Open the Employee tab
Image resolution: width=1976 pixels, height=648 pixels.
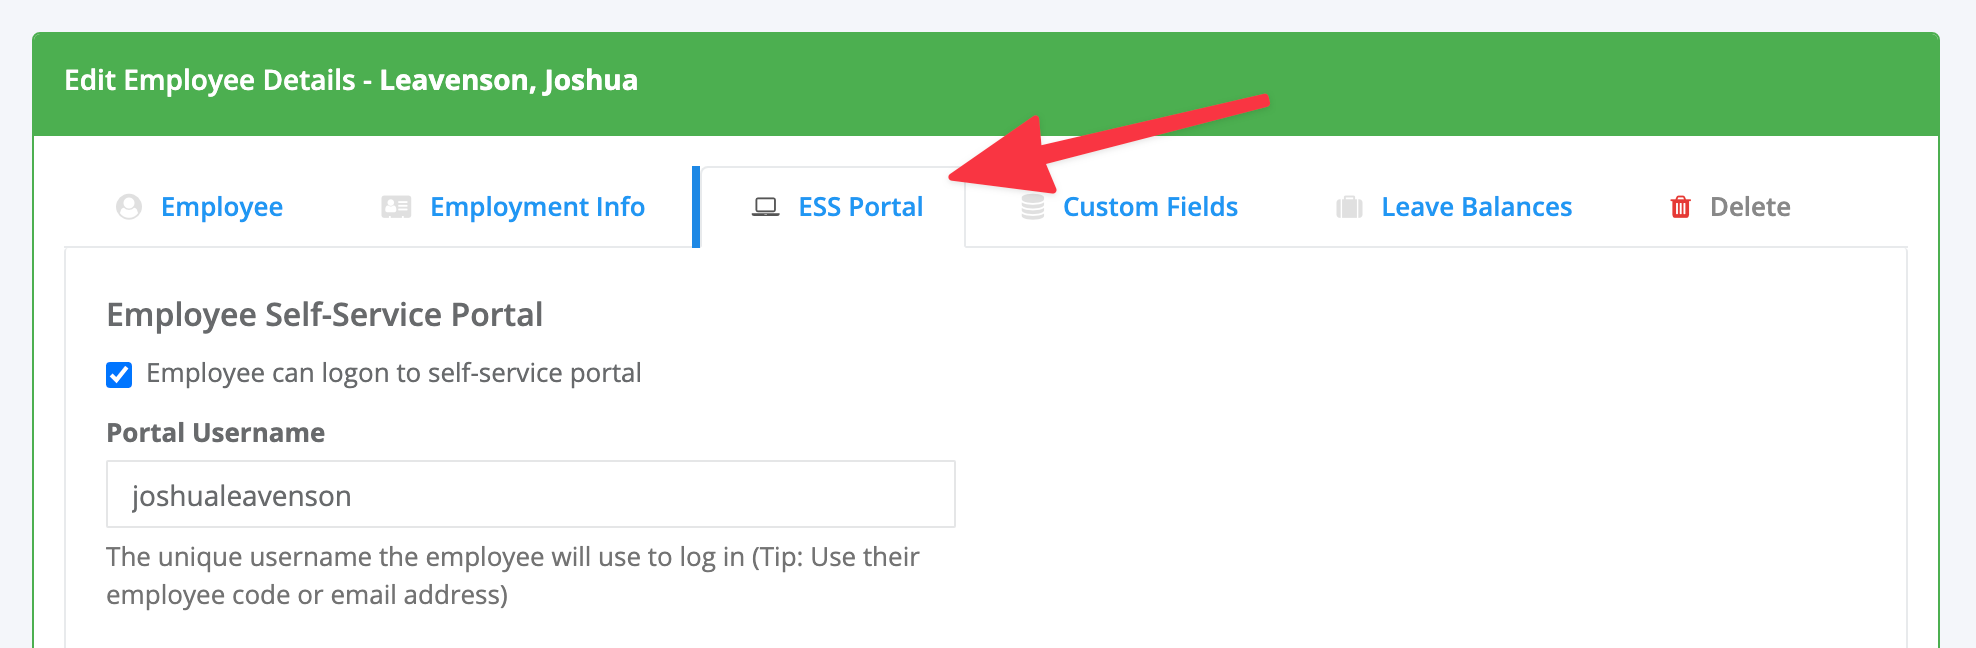222,207
